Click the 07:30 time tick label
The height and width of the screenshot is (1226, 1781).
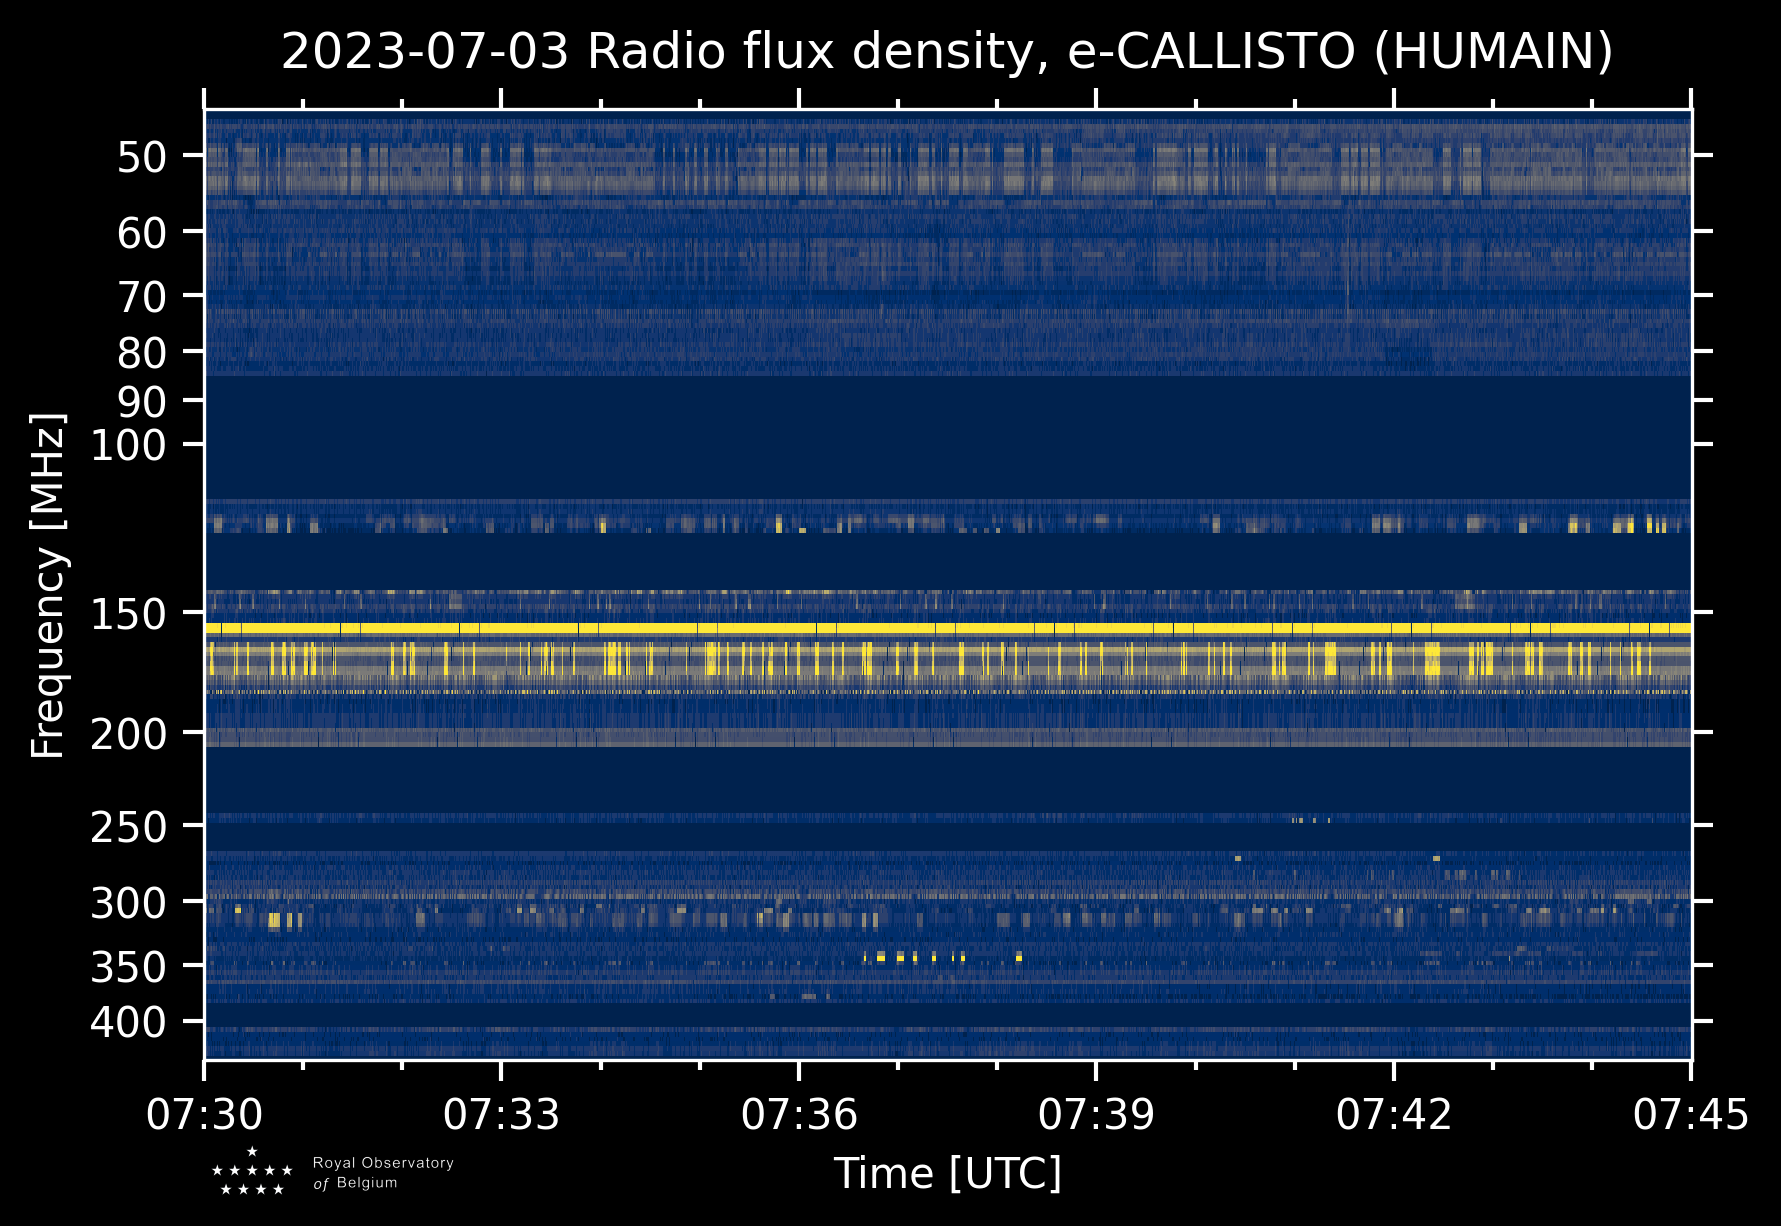click(205, 1114)
